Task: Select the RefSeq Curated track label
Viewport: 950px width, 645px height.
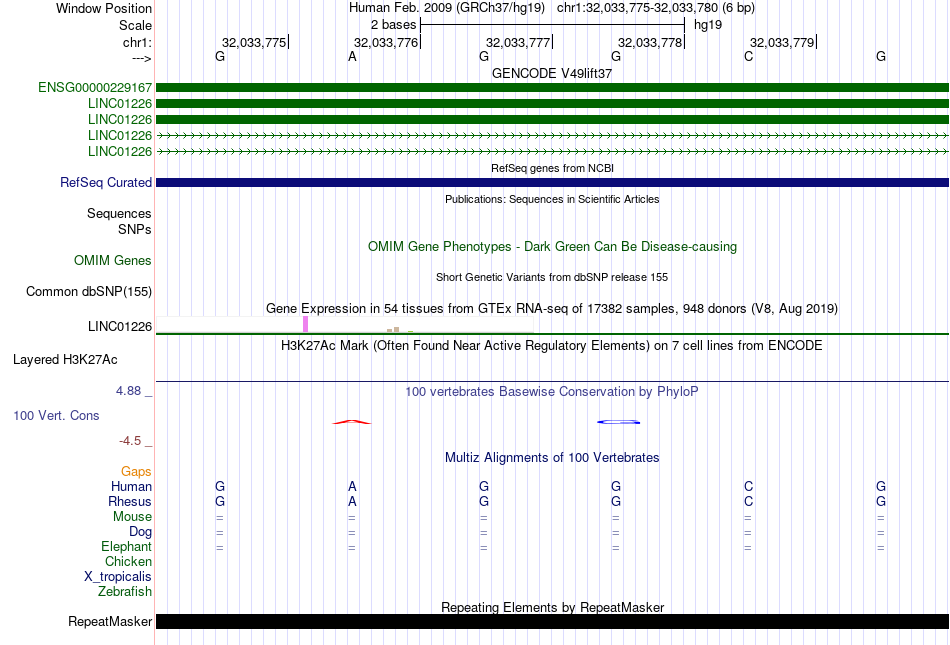Action: (x=106, y=182)
